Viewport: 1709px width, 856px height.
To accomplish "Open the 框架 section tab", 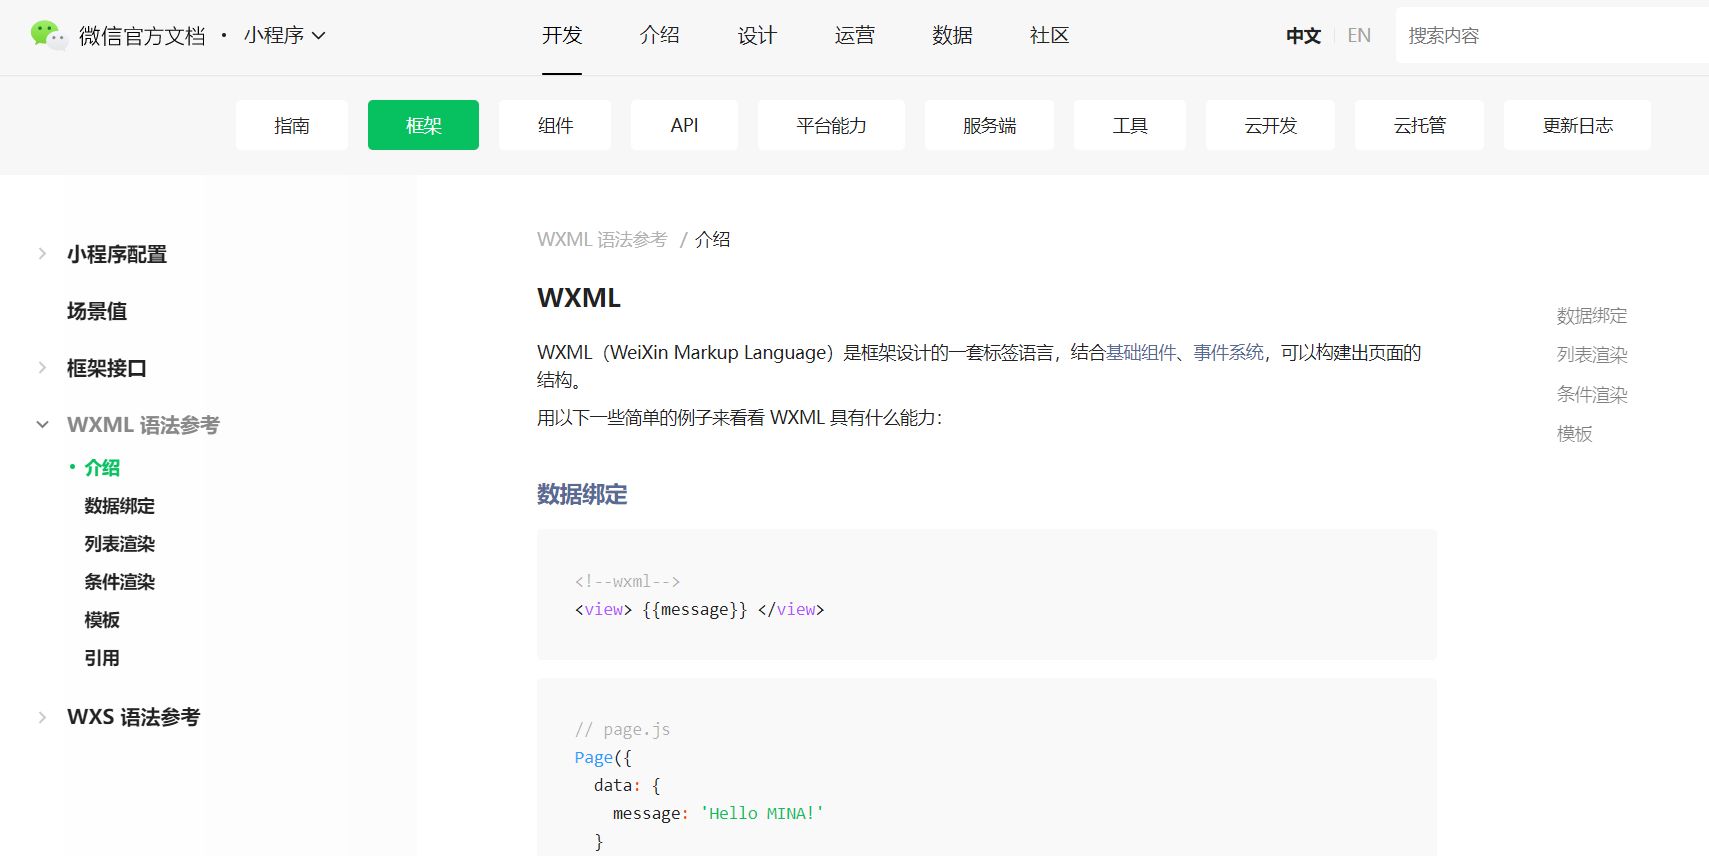I will click(423, 125).
